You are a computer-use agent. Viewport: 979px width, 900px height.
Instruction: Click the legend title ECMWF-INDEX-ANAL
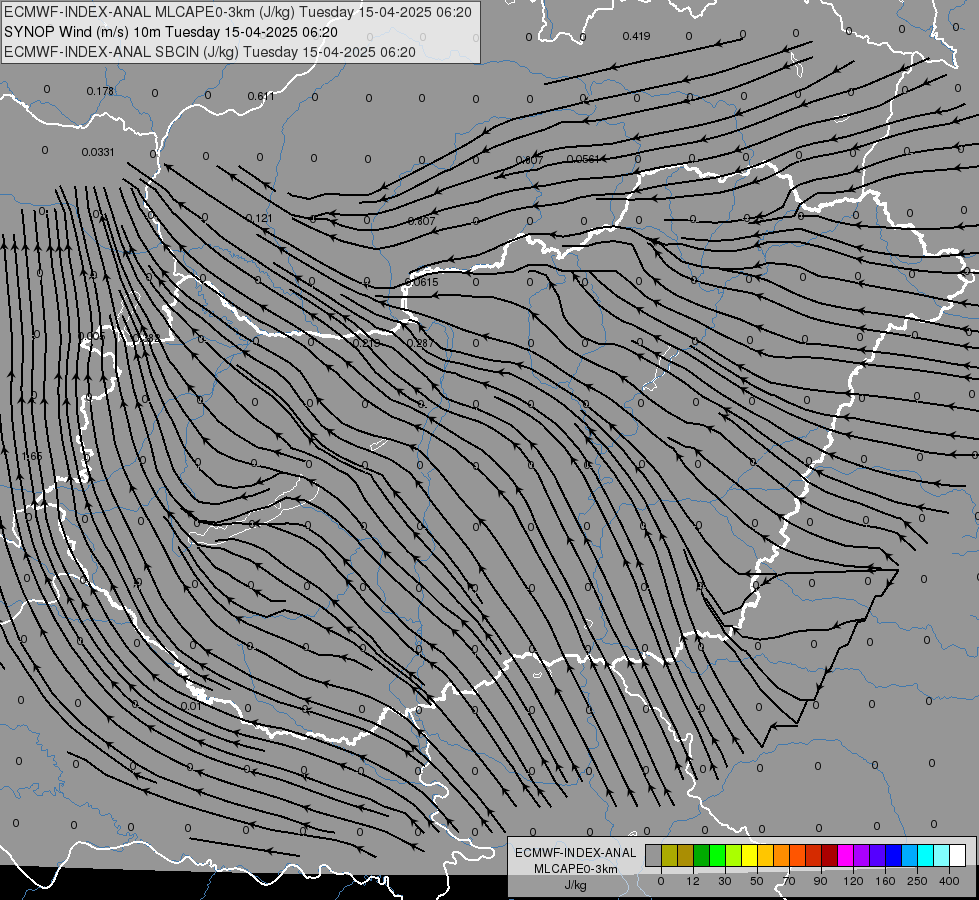(x=576, y=853)
